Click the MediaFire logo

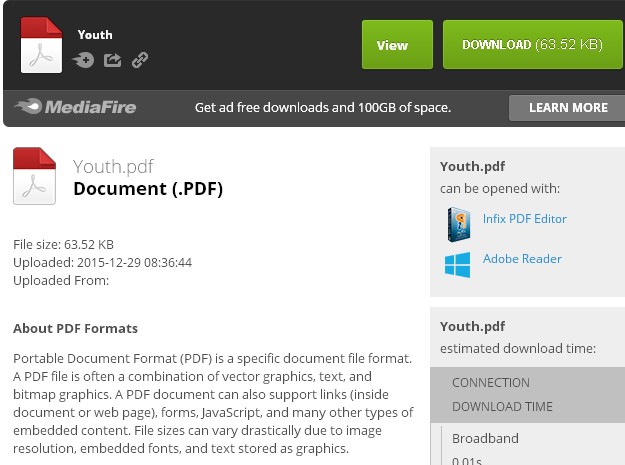tap(76, 107)
